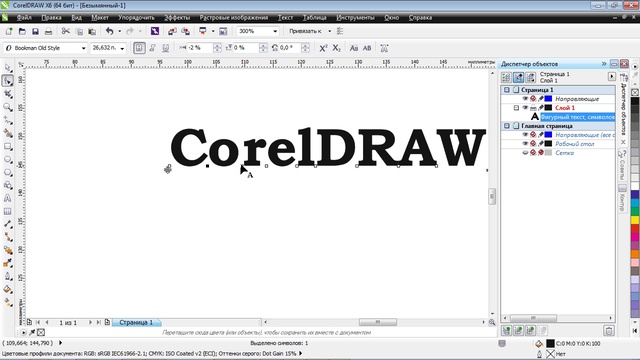
Task: Click the Undo arrow icon
Action: point(109,31)
